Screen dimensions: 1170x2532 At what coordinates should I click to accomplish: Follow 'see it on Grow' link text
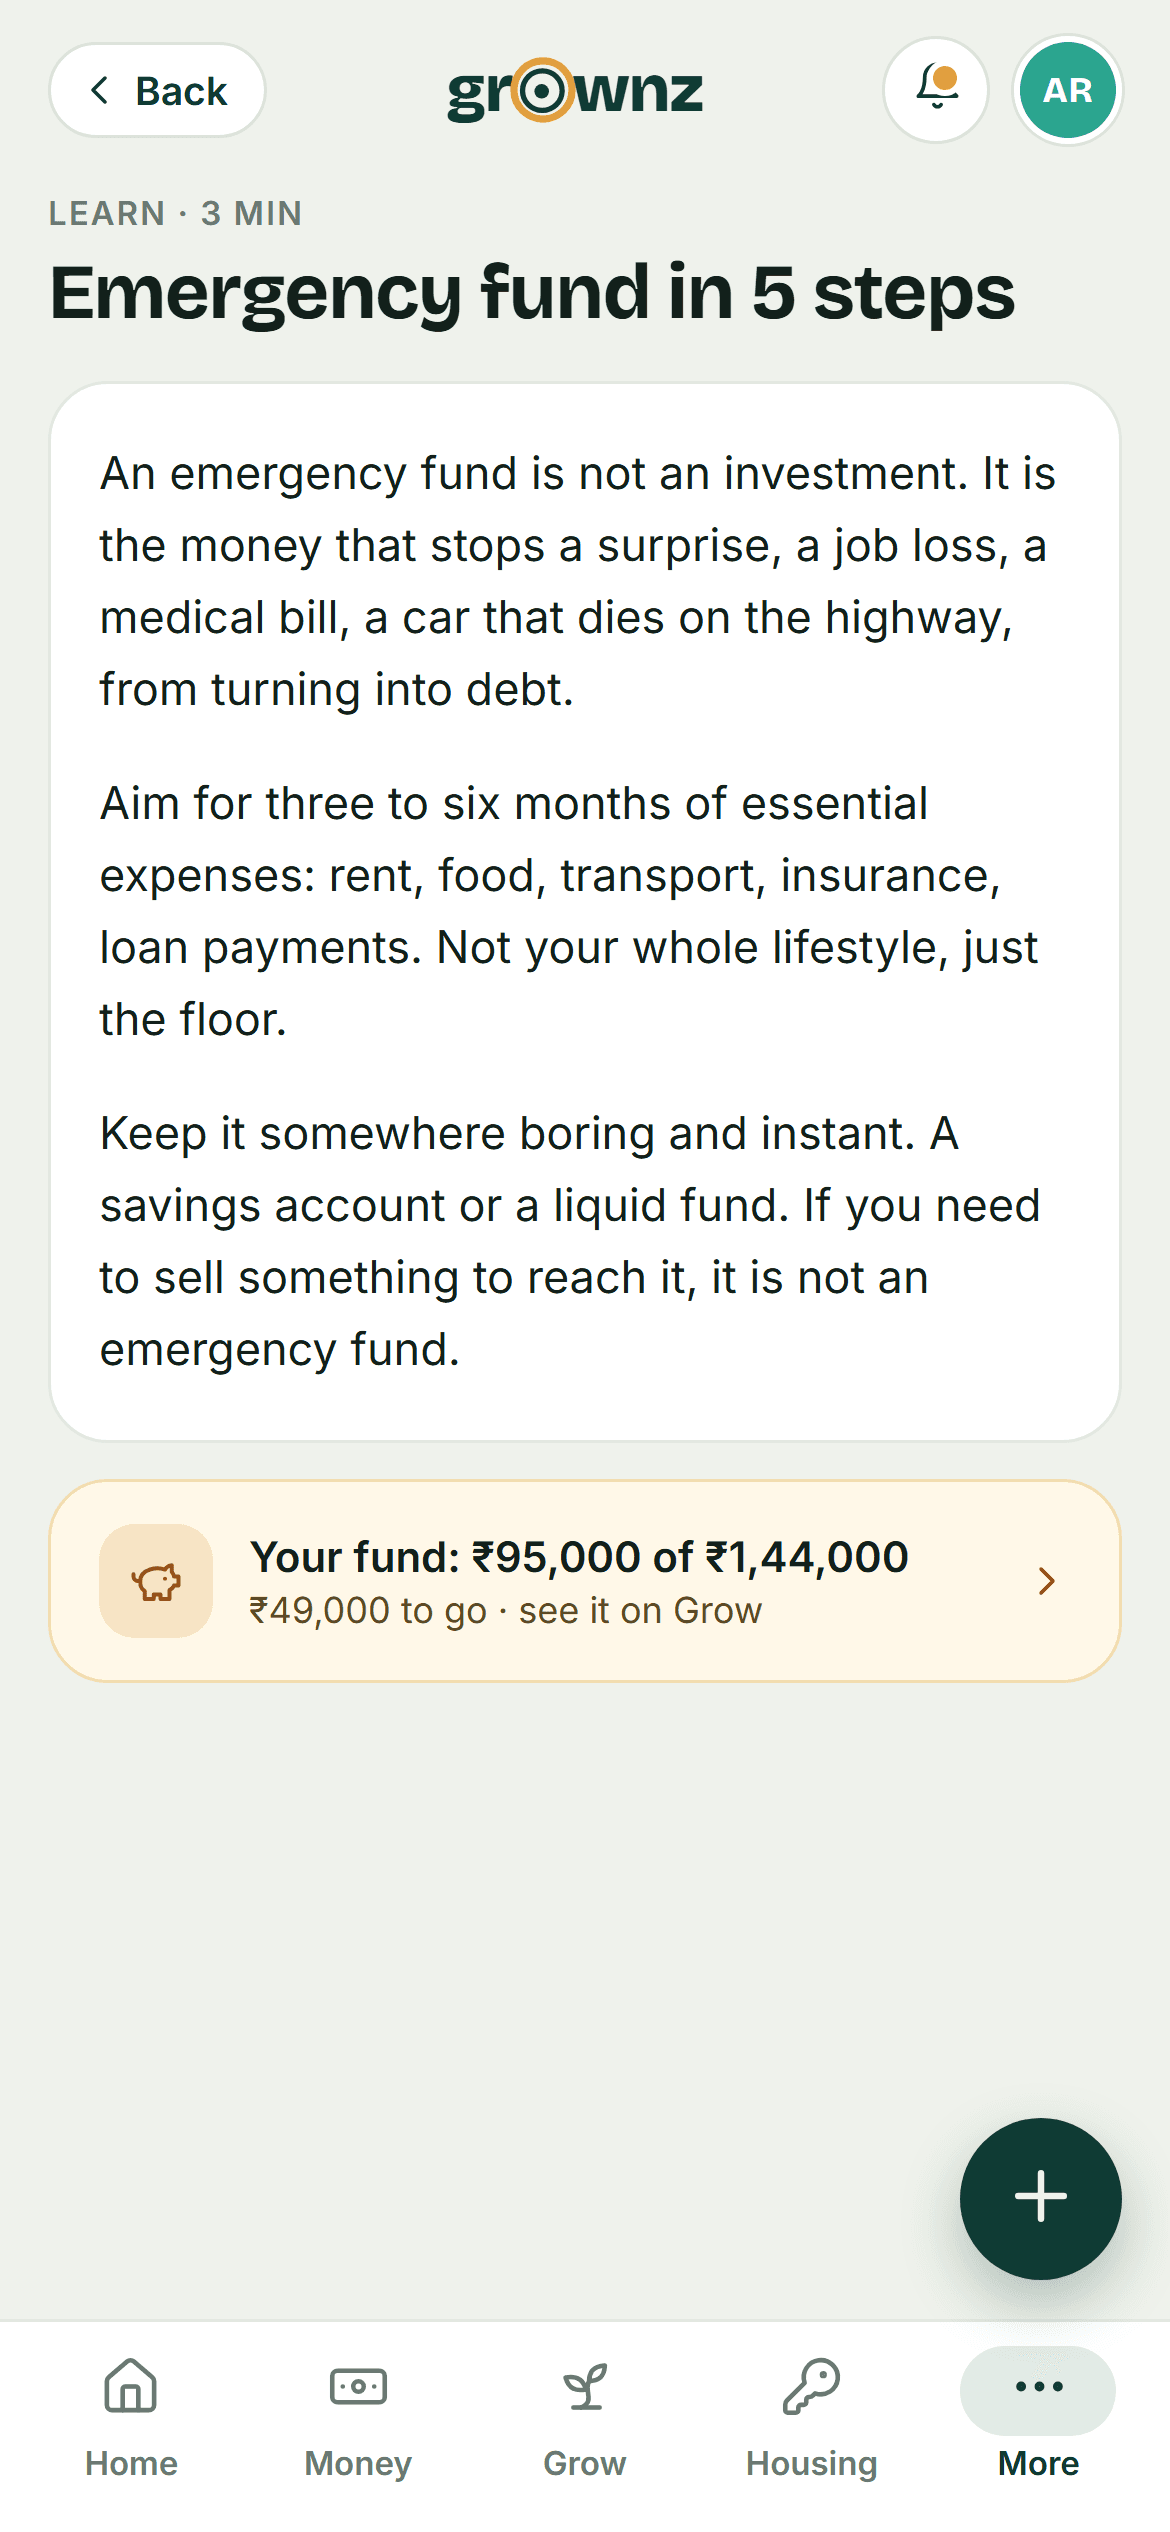pyautogui.click(x=640, y=1611)
